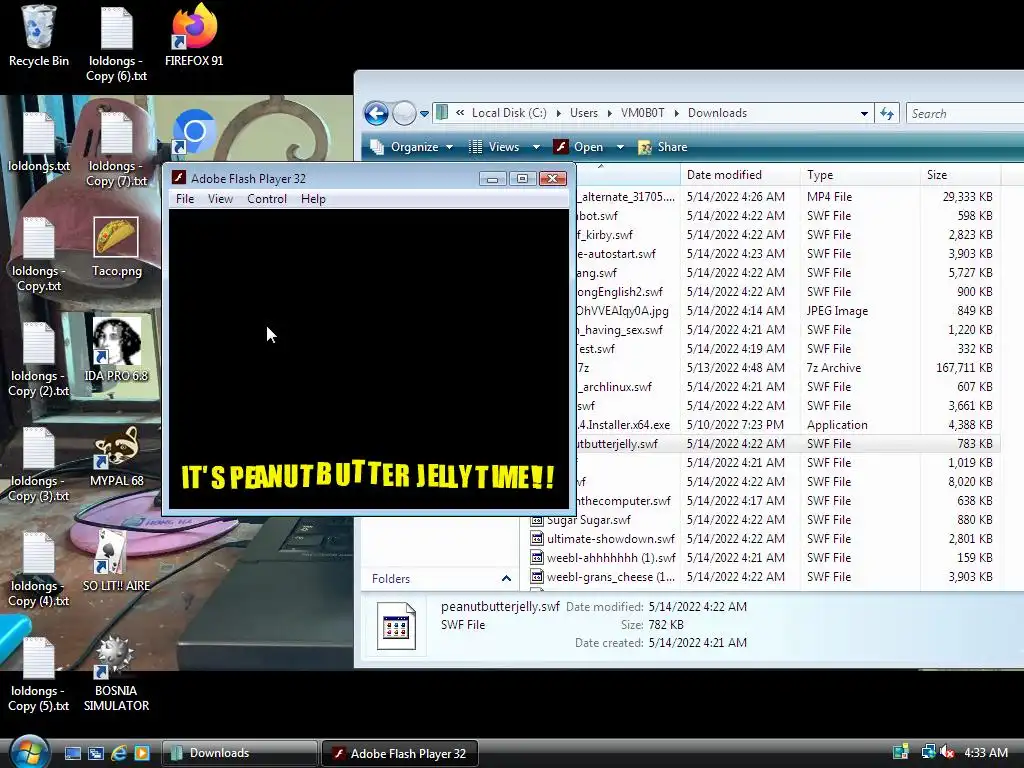
Task: Click Share in the Explorer toolbar
Action: [663, 147]
